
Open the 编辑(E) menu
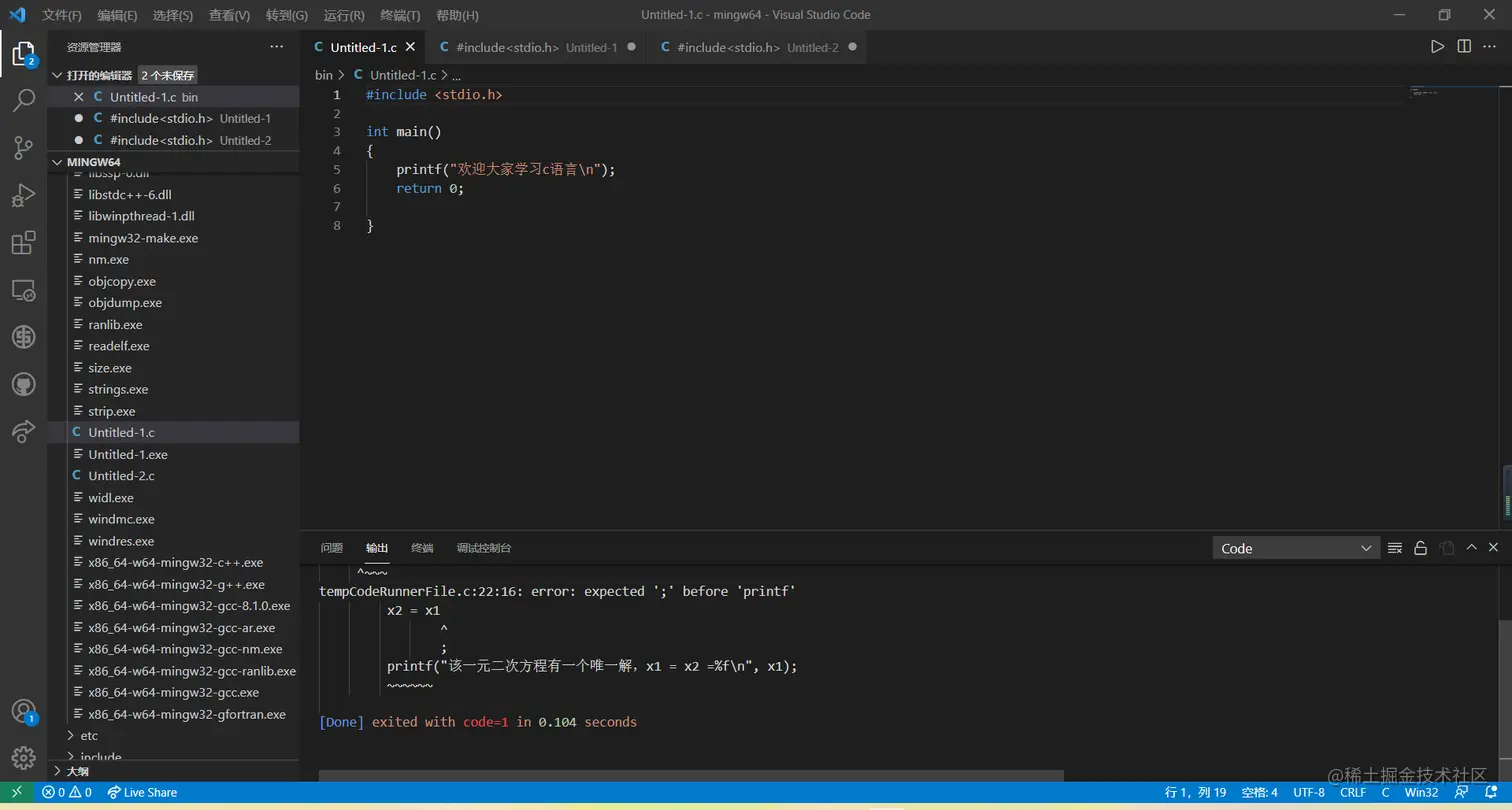[118, 15]
